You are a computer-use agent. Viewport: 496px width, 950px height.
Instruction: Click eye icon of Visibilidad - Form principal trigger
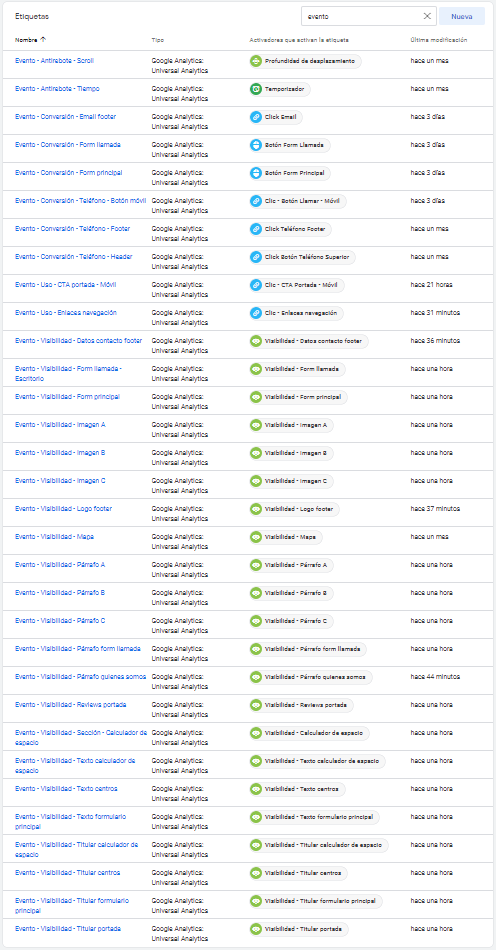[x=256, y=397]
